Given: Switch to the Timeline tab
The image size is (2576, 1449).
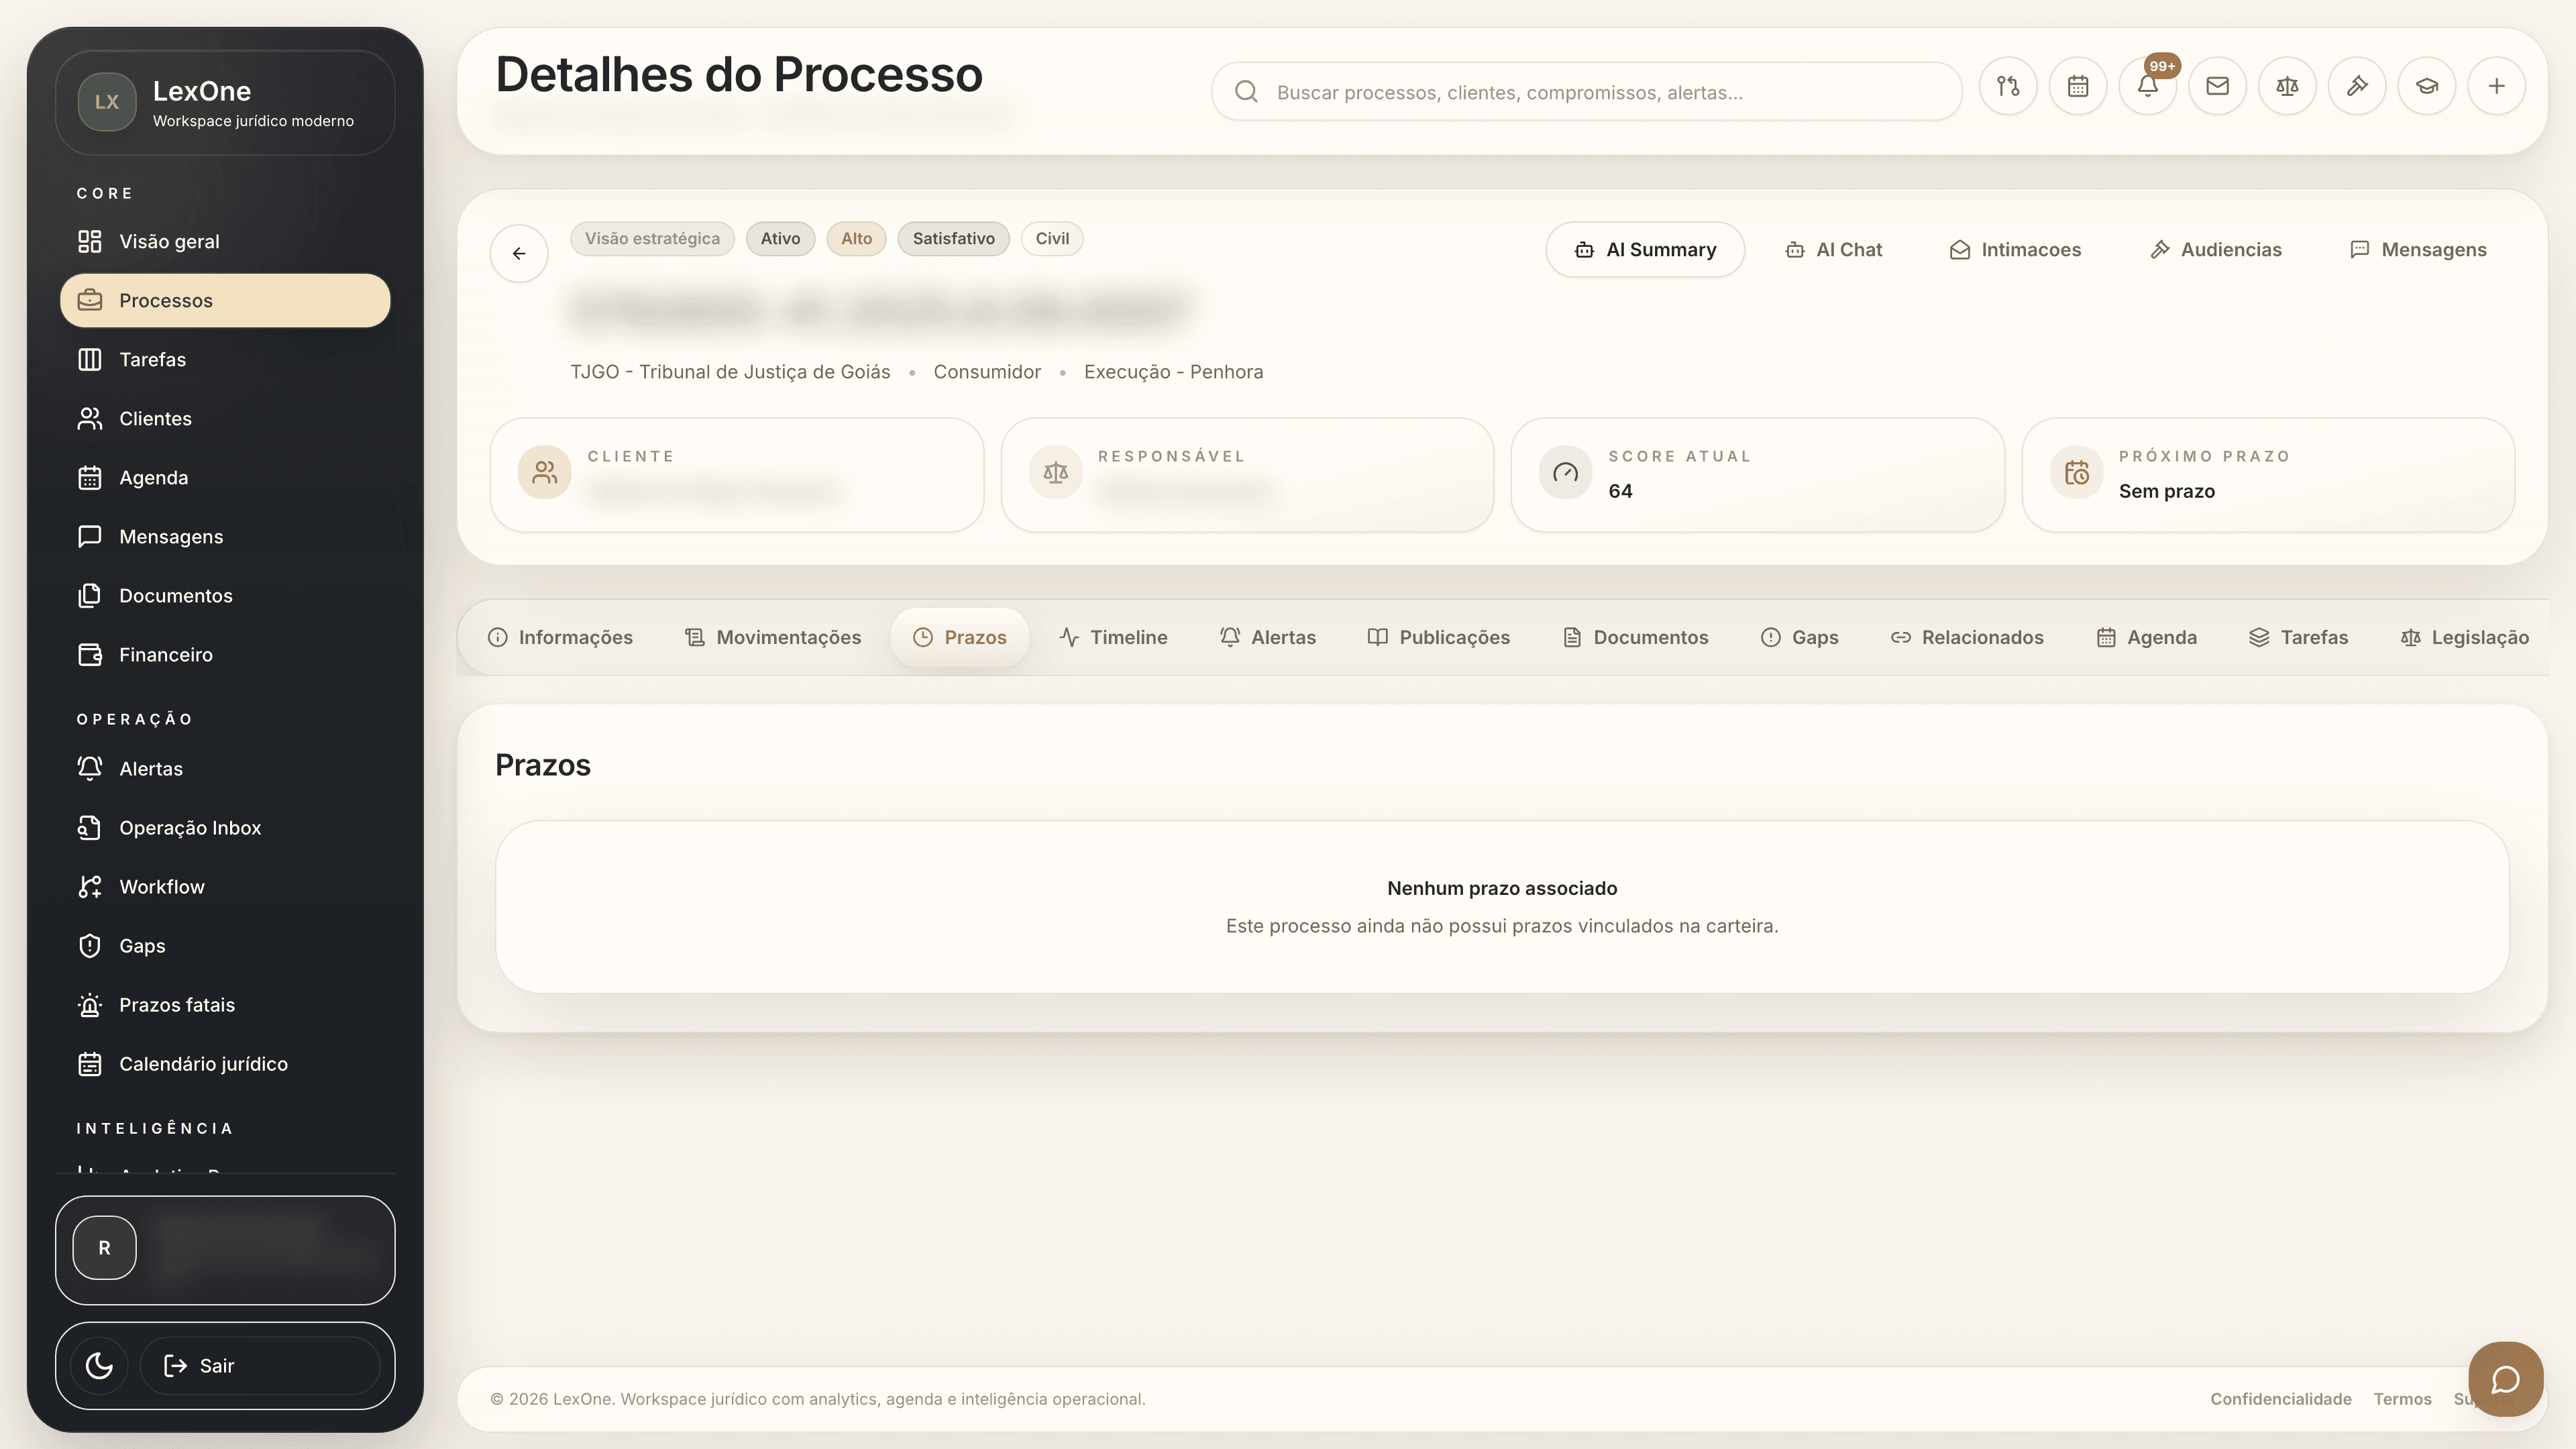Looking at the screenshot, I should 1114,637.
